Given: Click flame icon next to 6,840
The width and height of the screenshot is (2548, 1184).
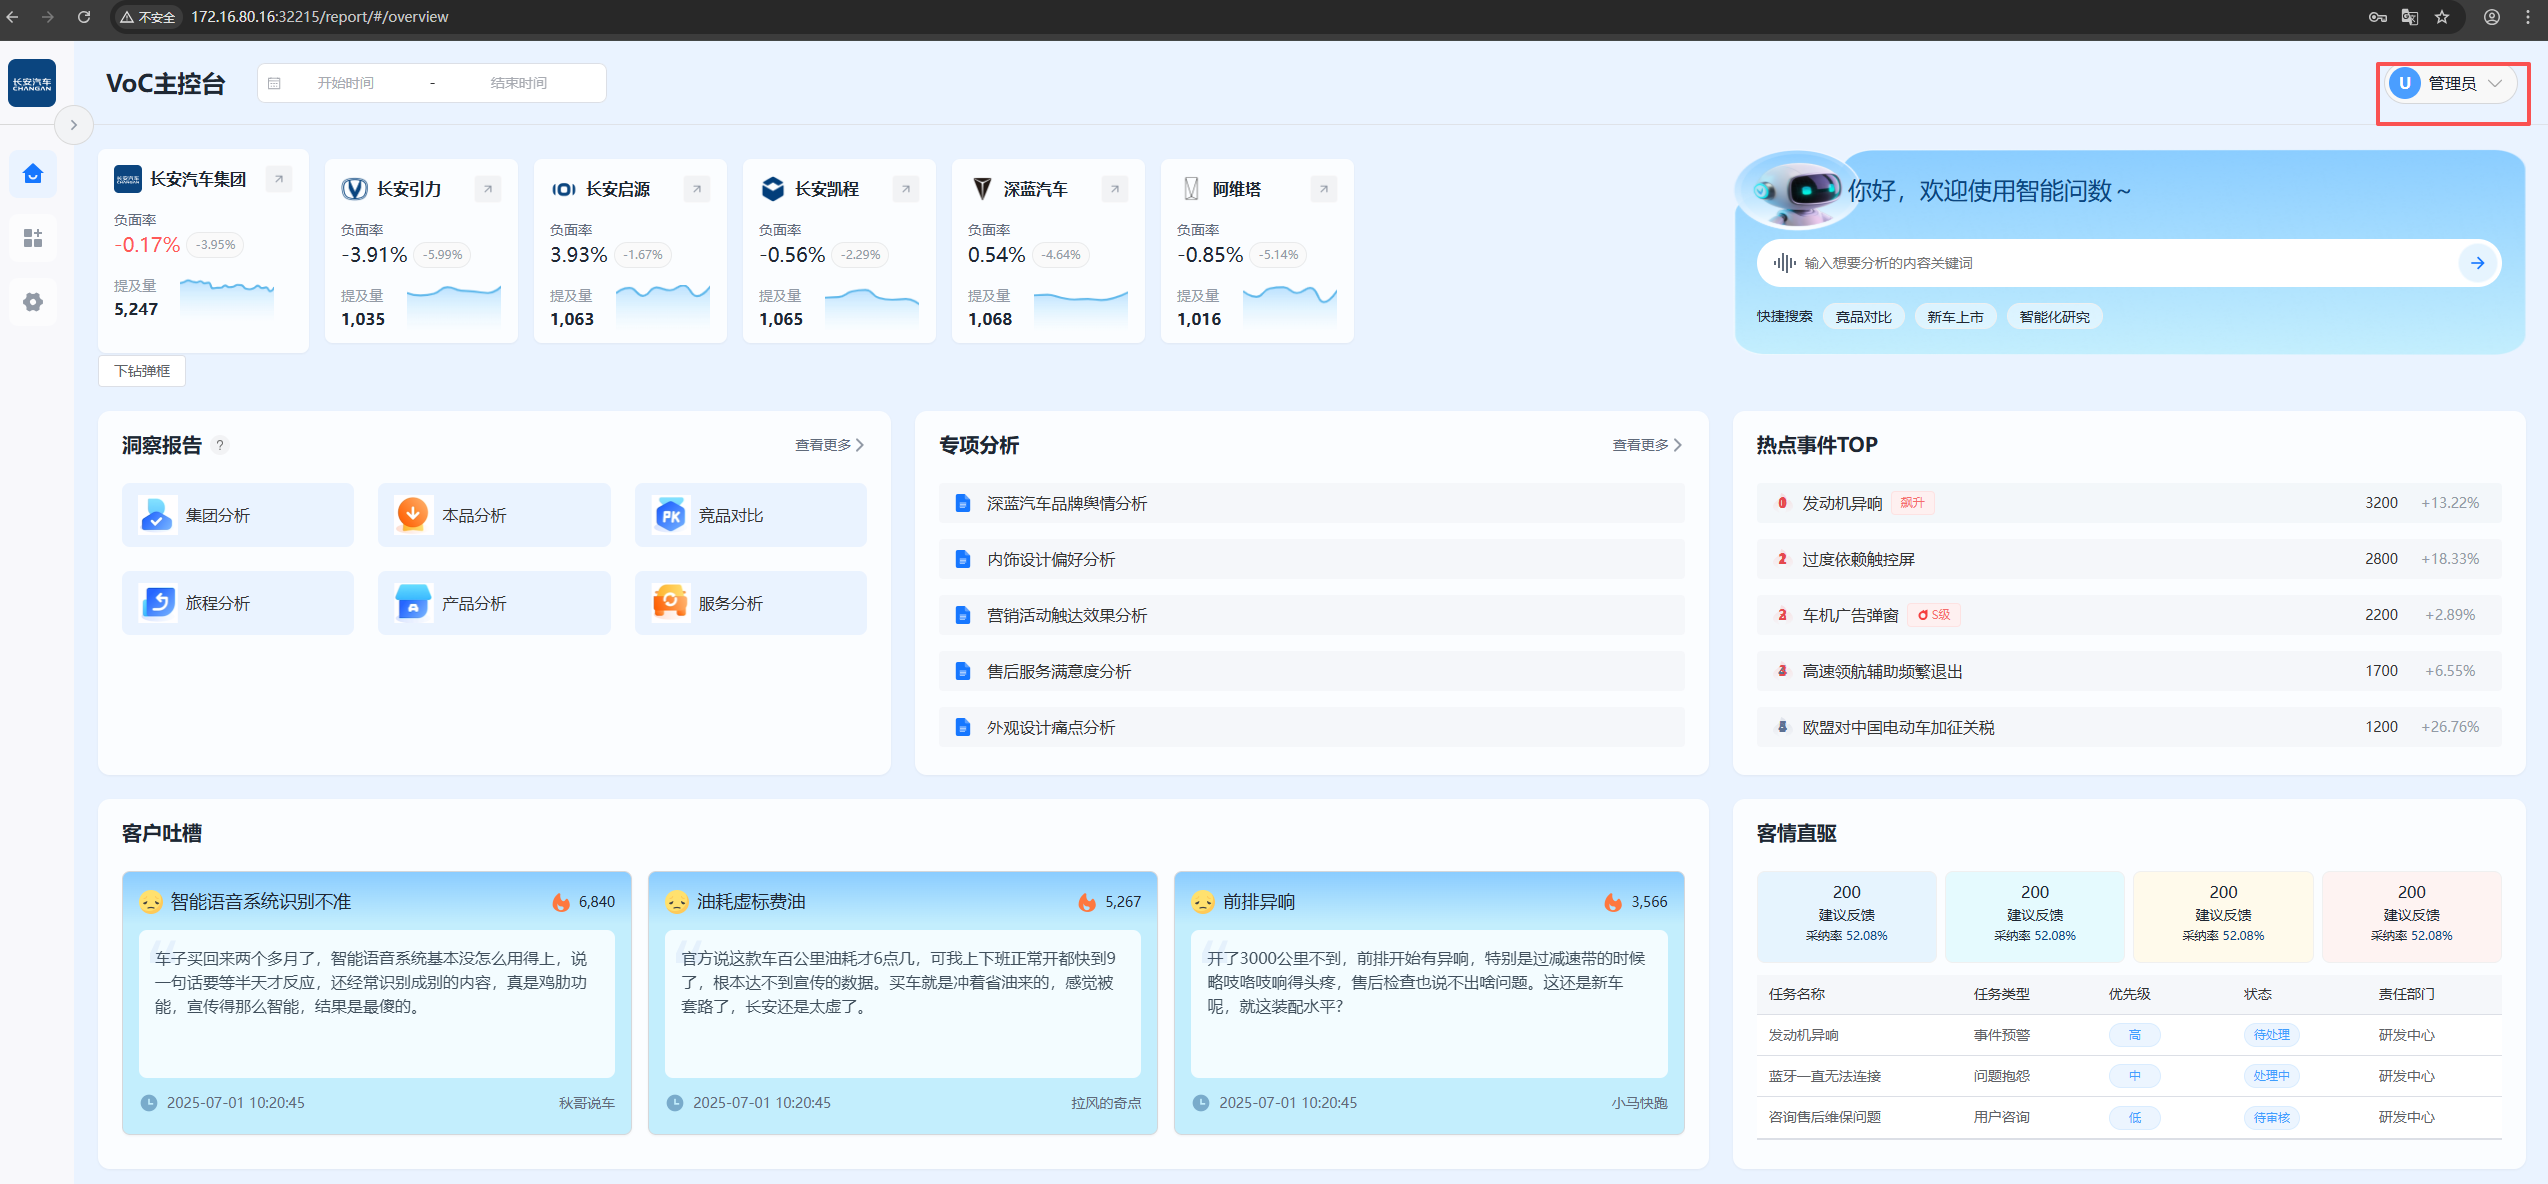Looking at the screenshot, I should tap(561, 902).
